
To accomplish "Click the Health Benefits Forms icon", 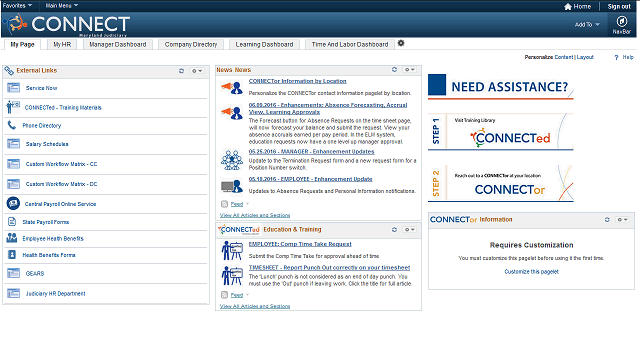I will 12,255.
